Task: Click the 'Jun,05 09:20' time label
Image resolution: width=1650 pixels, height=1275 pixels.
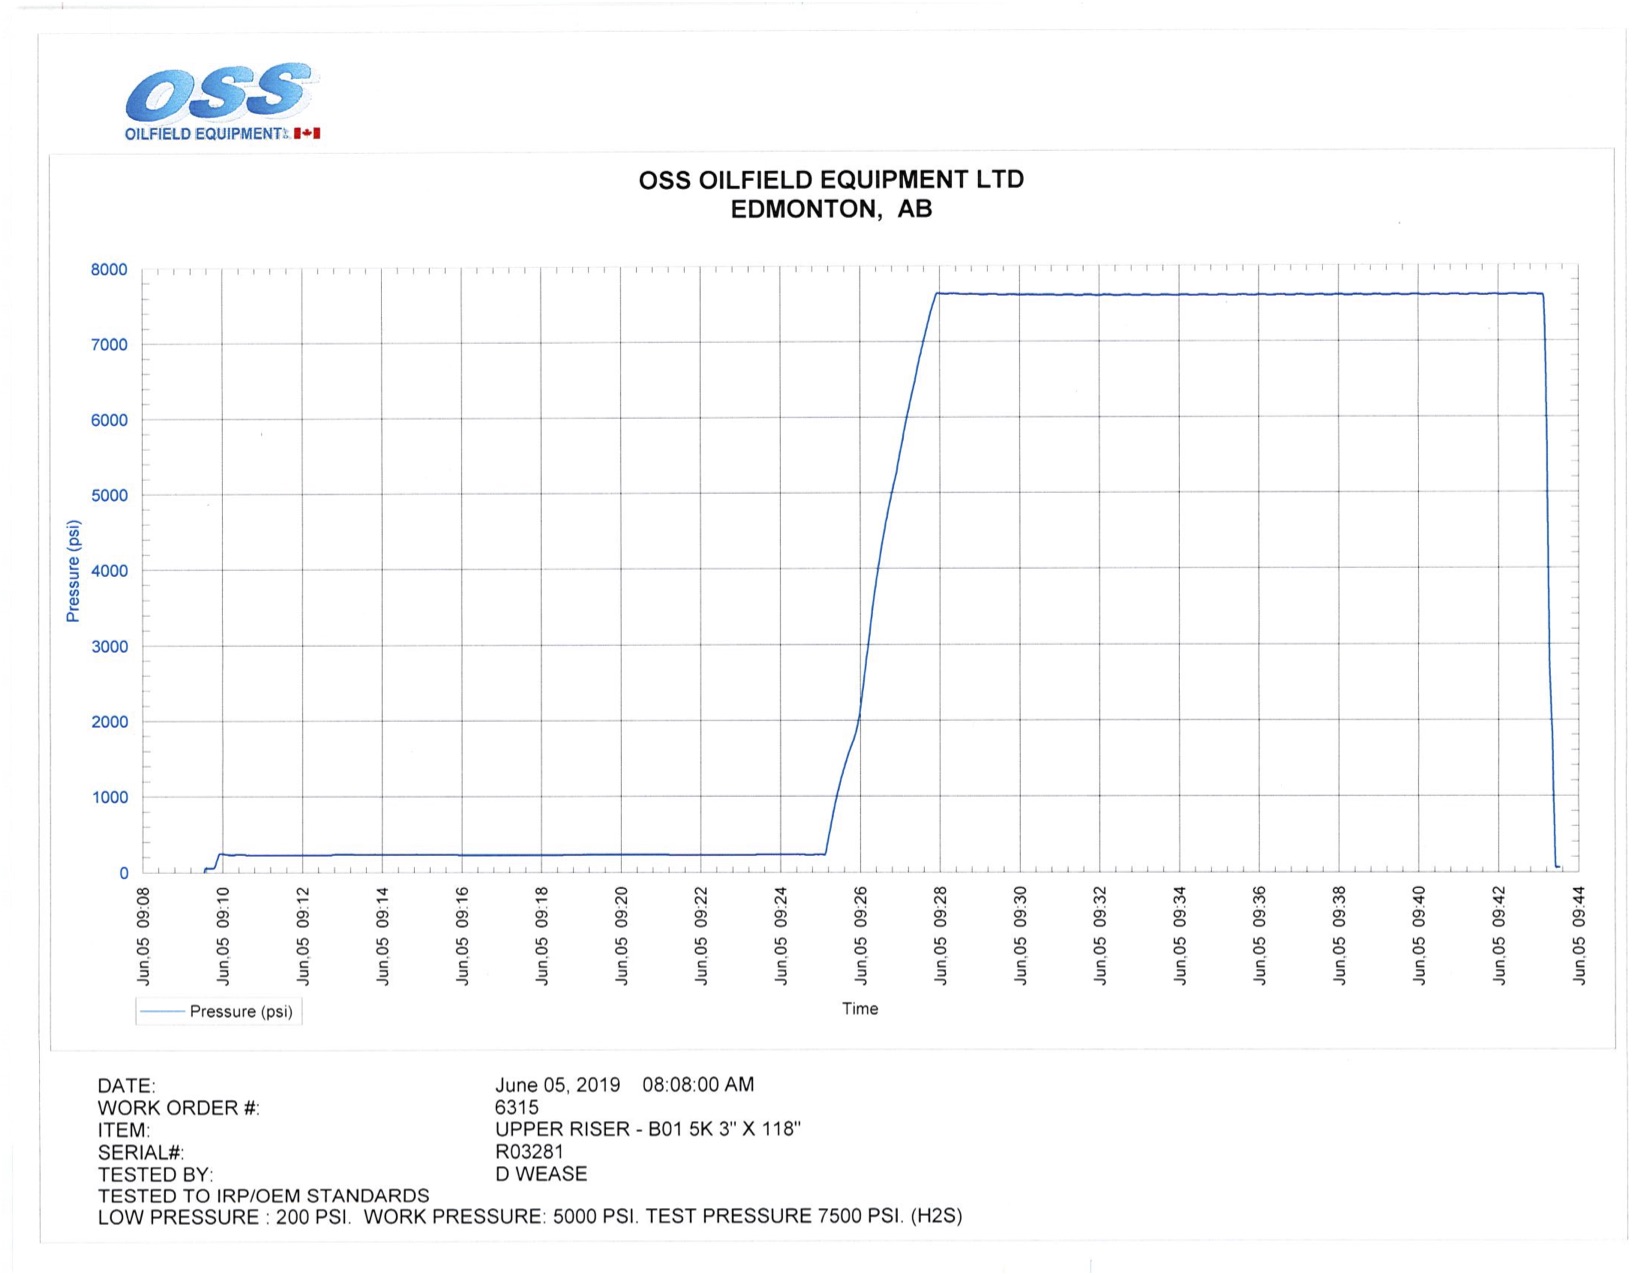Action: (x=622, y=936)
